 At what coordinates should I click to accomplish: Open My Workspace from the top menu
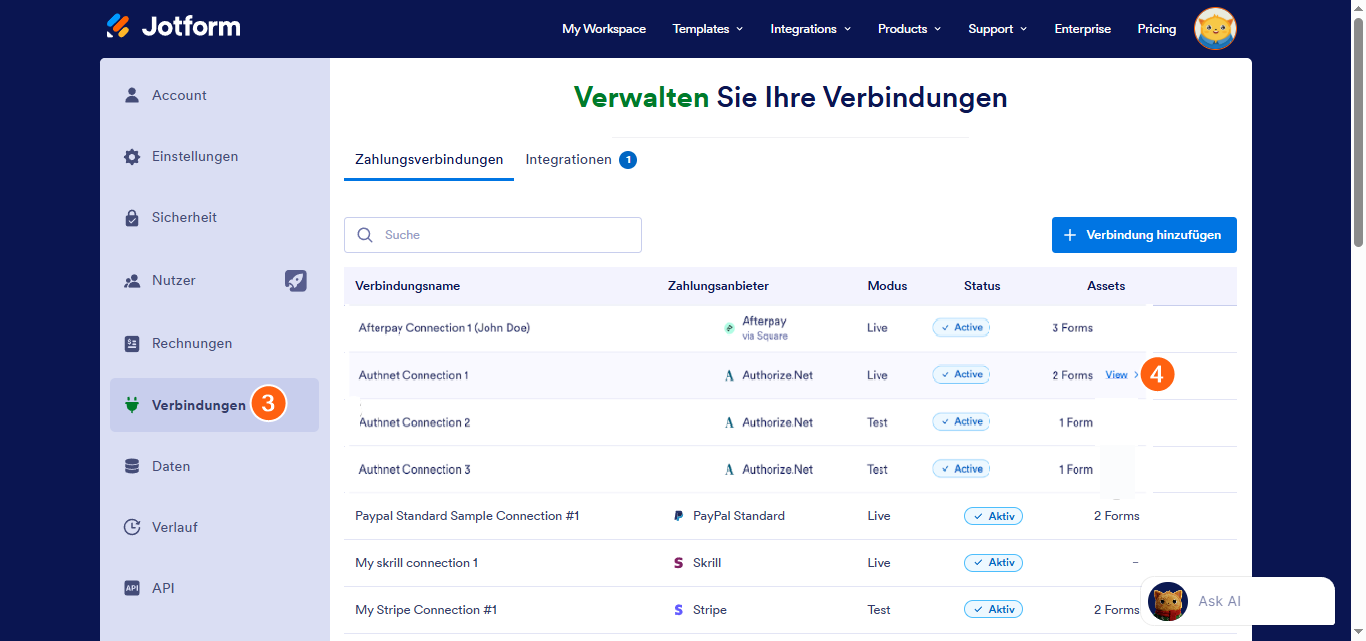click(x=604, y=29)
